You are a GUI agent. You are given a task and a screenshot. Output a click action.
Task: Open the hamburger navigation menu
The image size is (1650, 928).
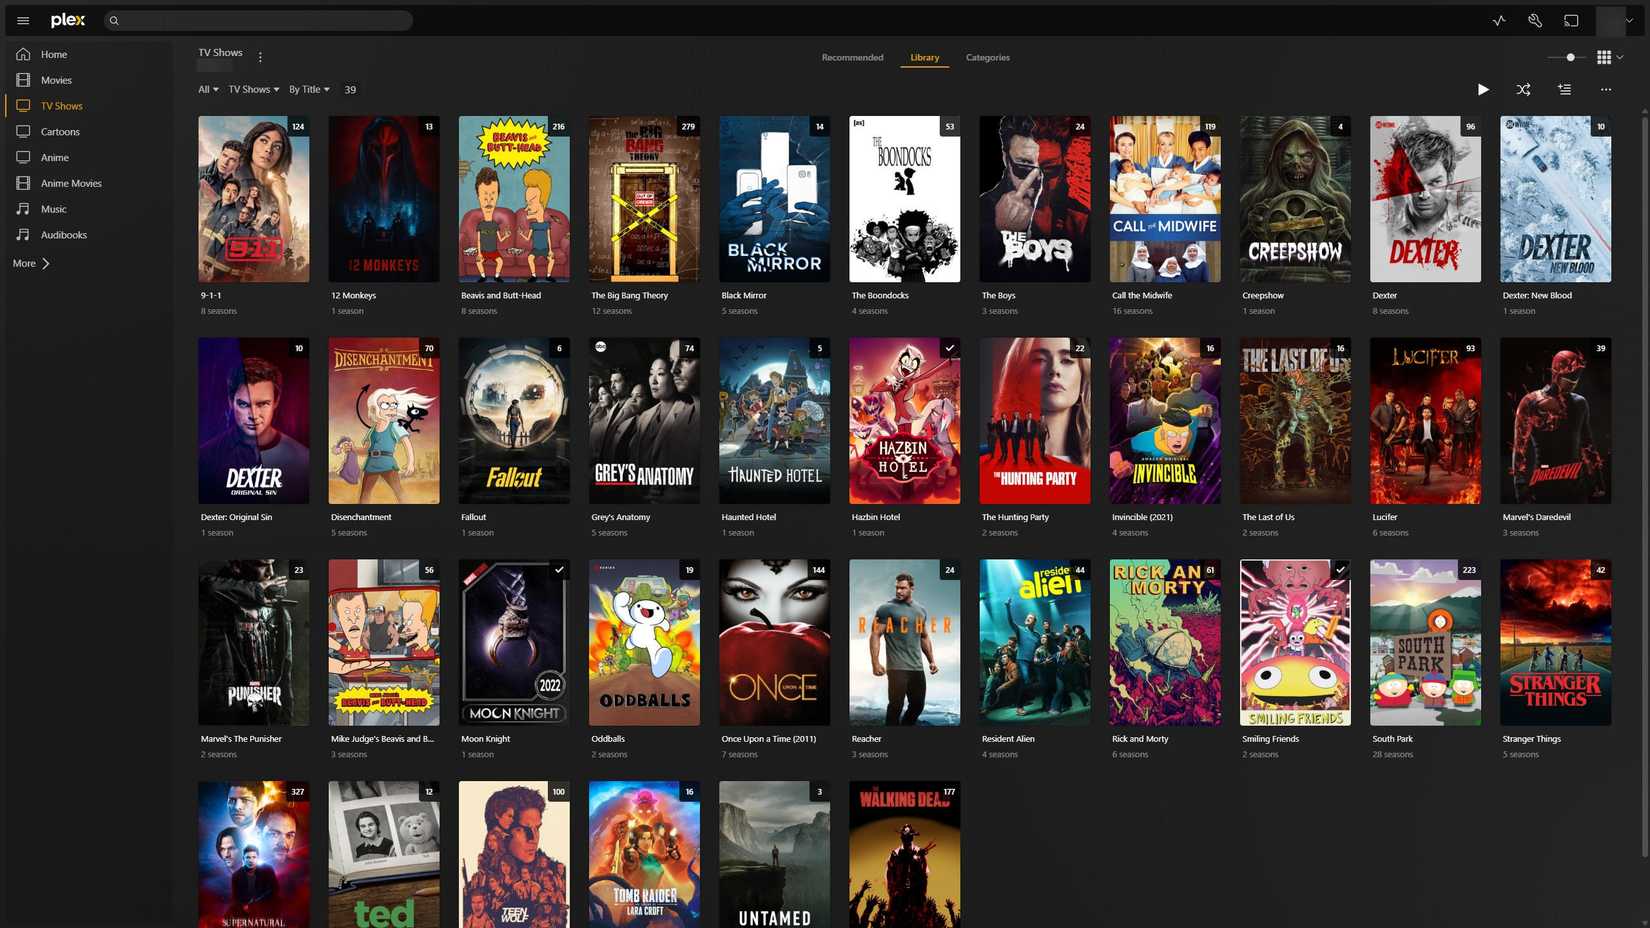[23, 20]
